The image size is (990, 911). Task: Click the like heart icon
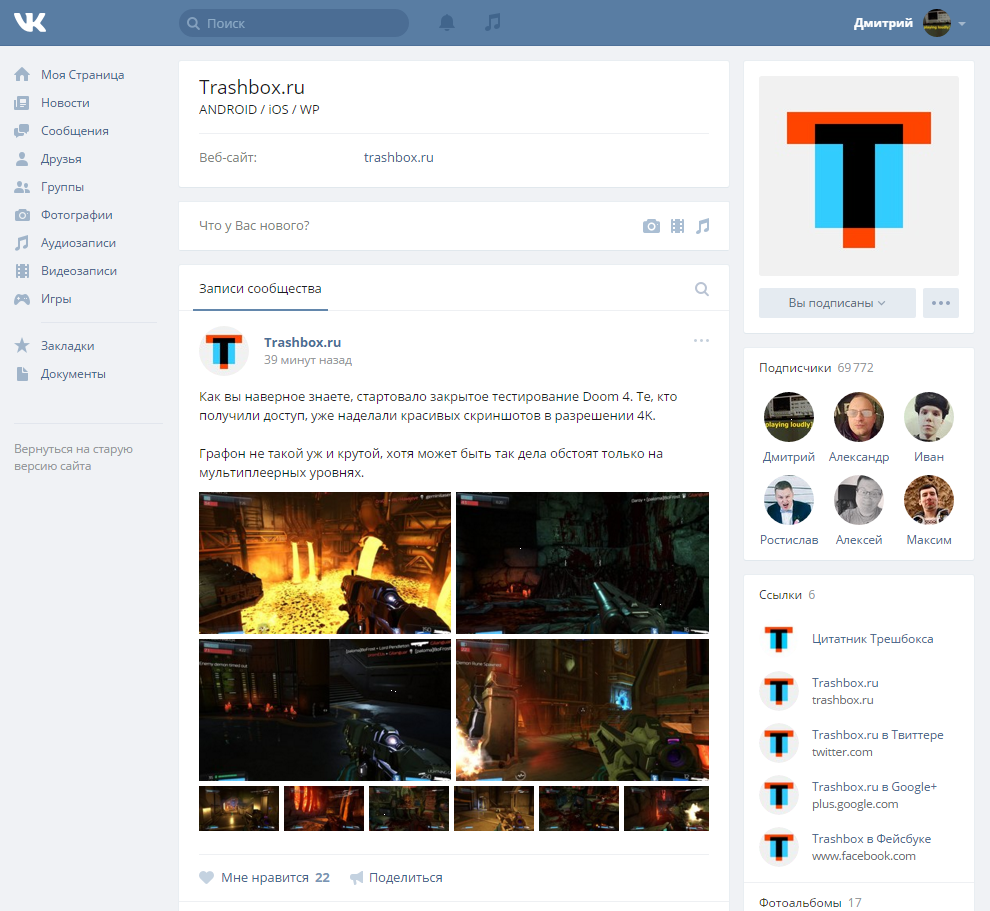pyautogui.click(x=206, y=878)
